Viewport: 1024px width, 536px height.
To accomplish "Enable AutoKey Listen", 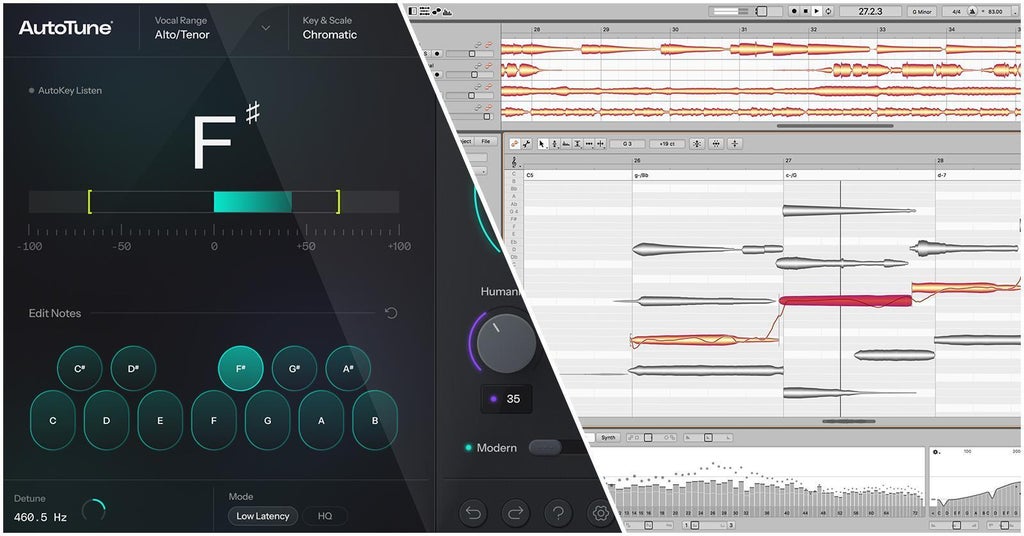I will click(65, 90).
